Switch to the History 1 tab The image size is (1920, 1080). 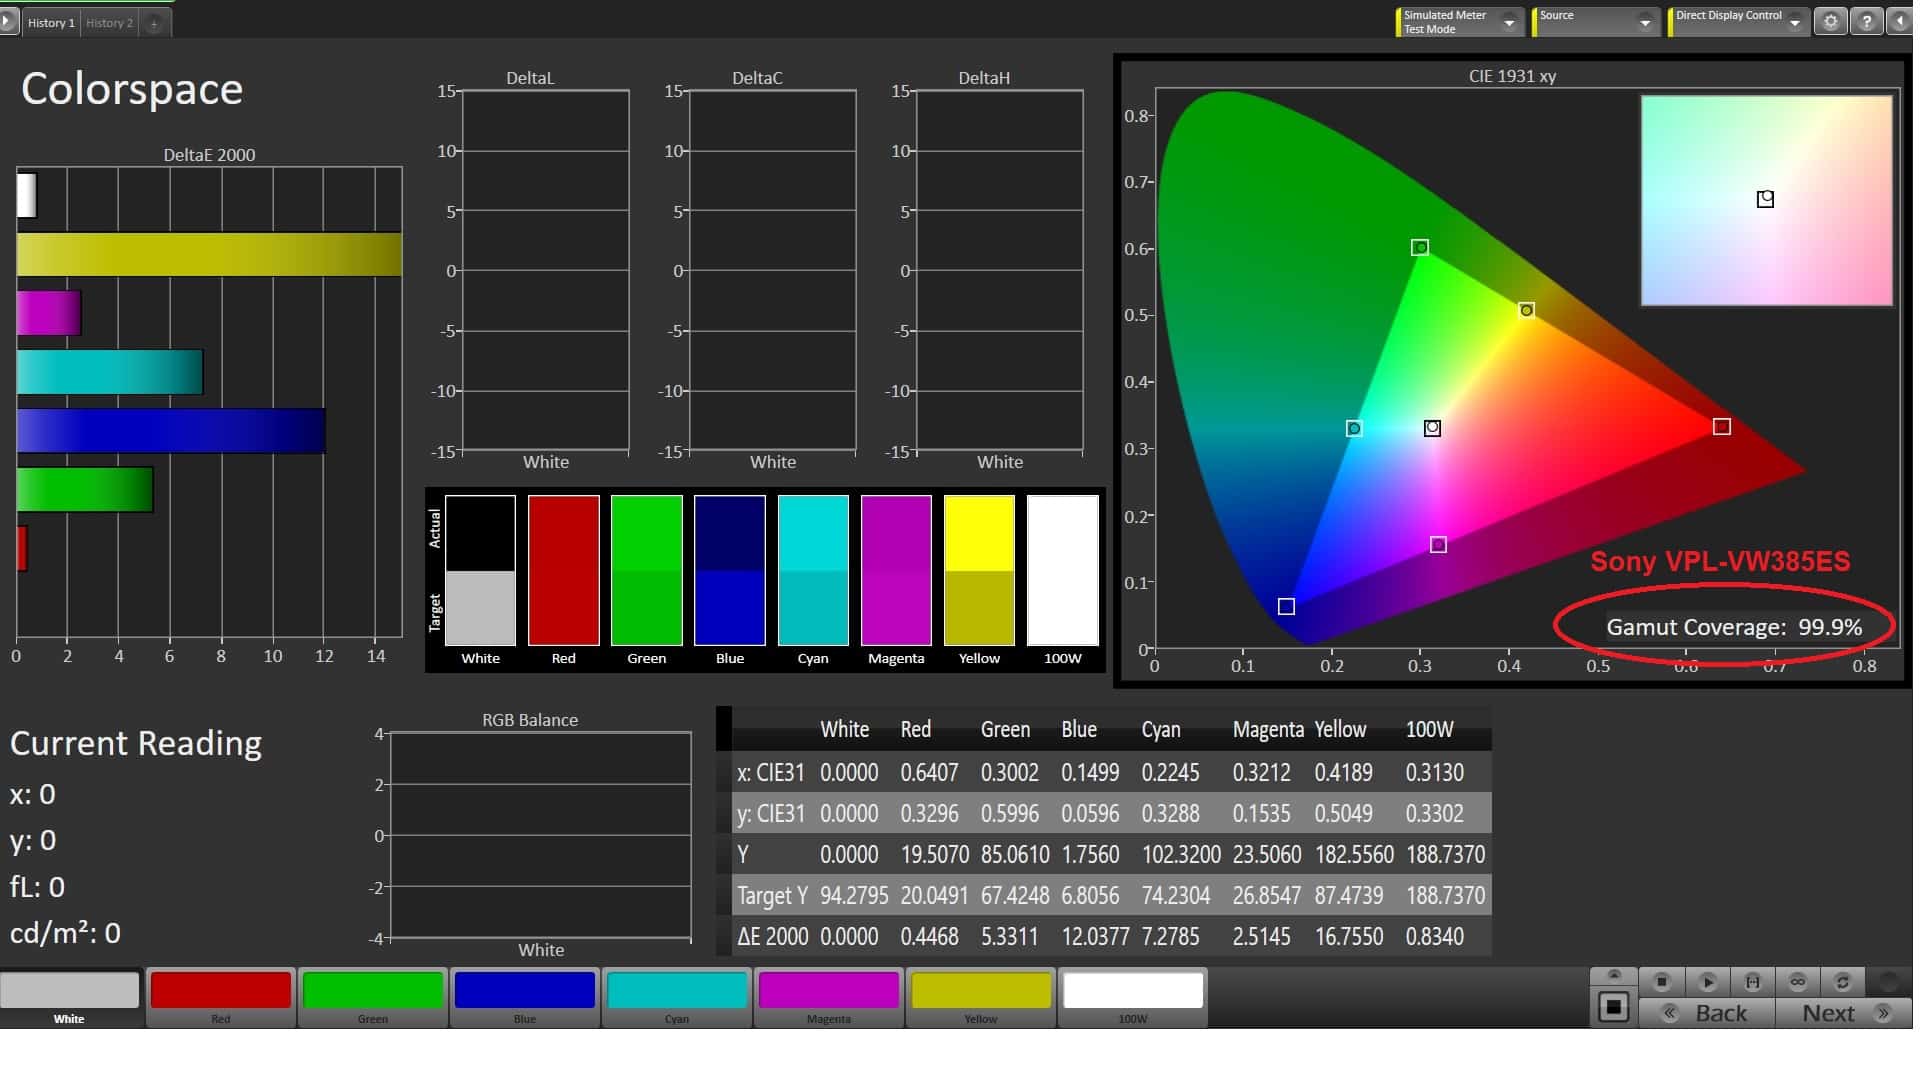click(51, 23)
